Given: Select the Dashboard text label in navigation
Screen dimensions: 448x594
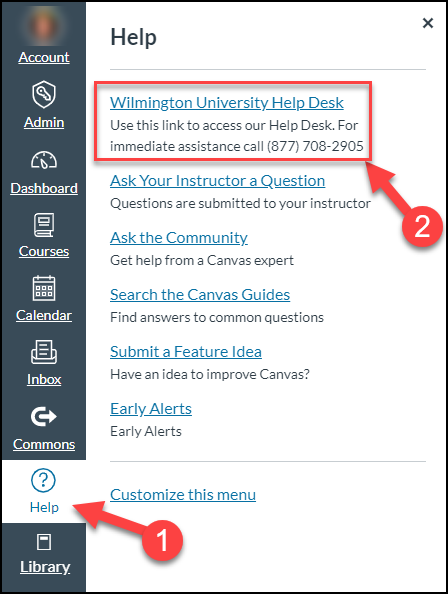Looking at the screenshot, I should [44, 188].
